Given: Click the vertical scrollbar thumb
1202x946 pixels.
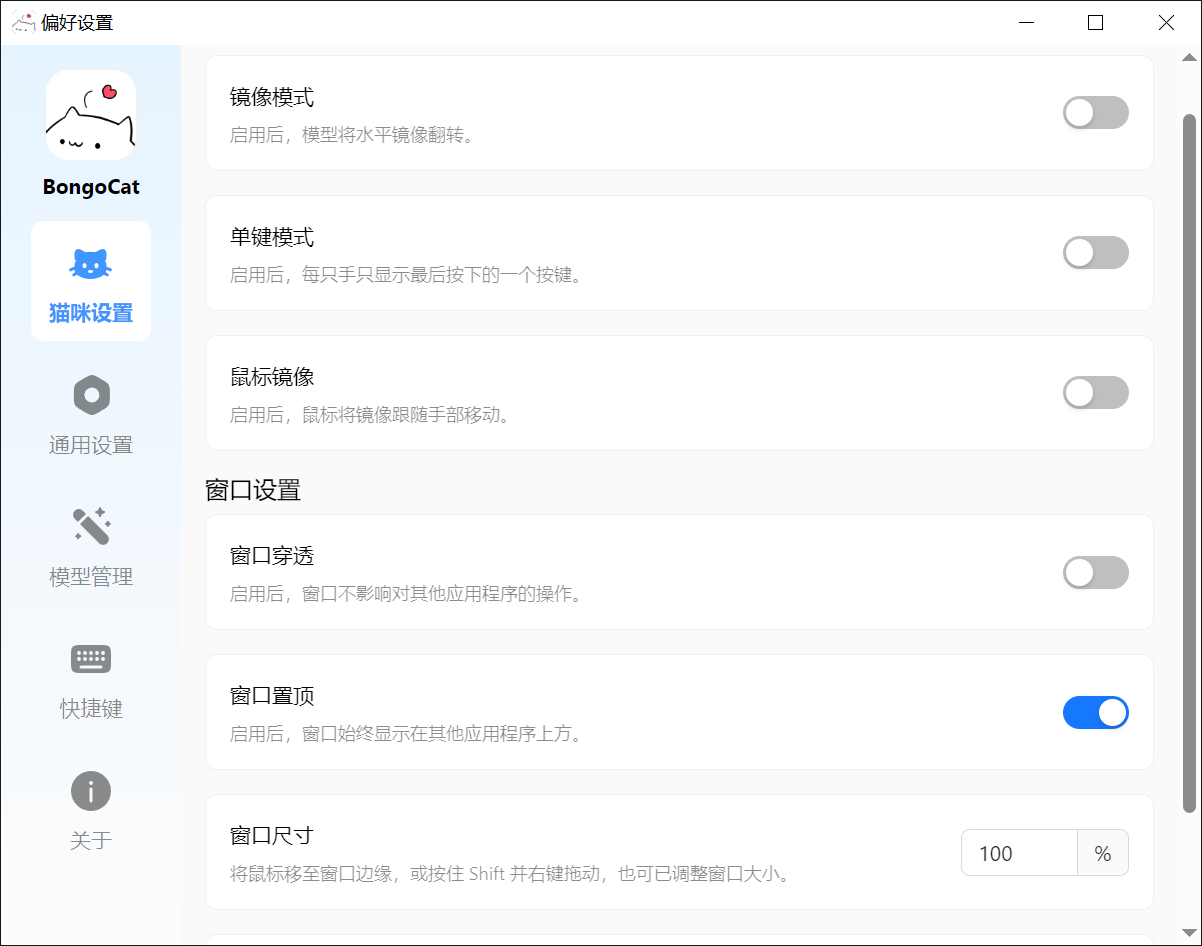Looking at the screenshot, I should tap(1190, 463).
